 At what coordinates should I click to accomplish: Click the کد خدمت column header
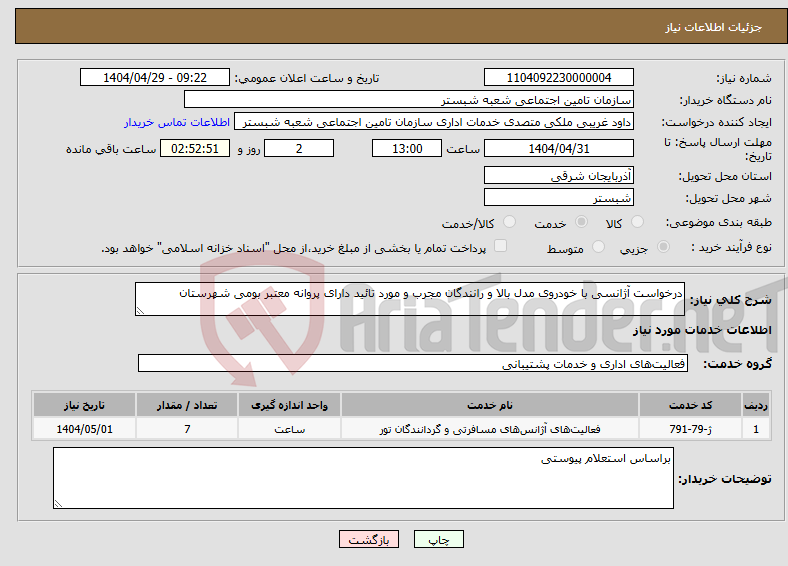(691, 405)
